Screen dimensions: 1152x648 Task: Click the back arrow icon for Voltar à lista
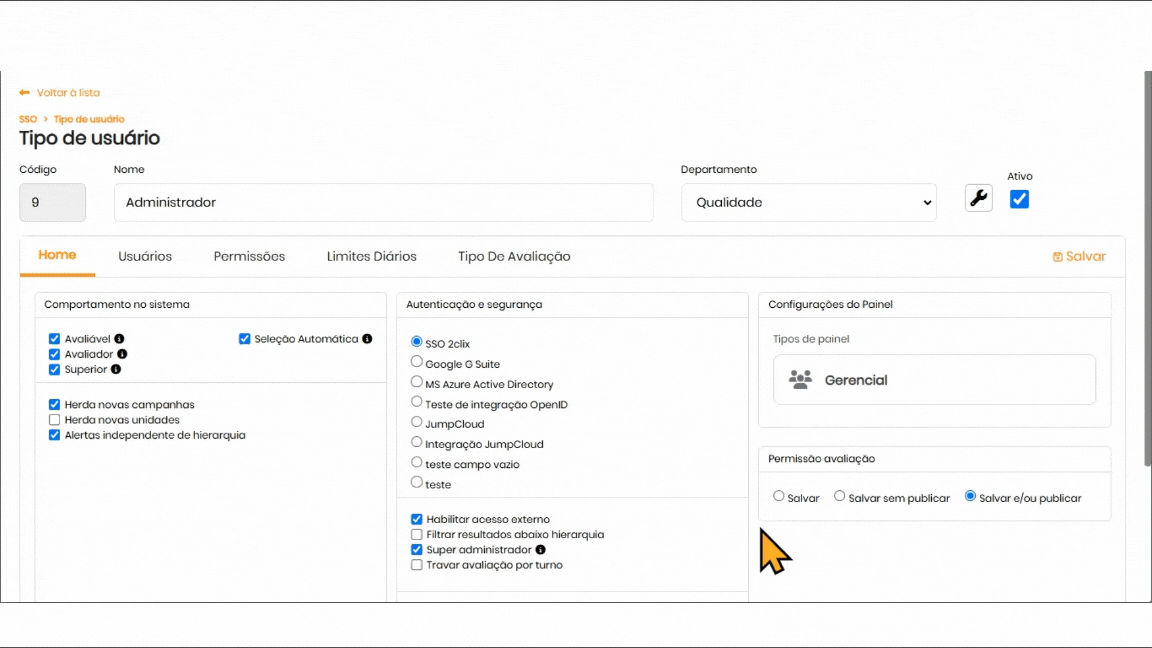coord(24,93)
